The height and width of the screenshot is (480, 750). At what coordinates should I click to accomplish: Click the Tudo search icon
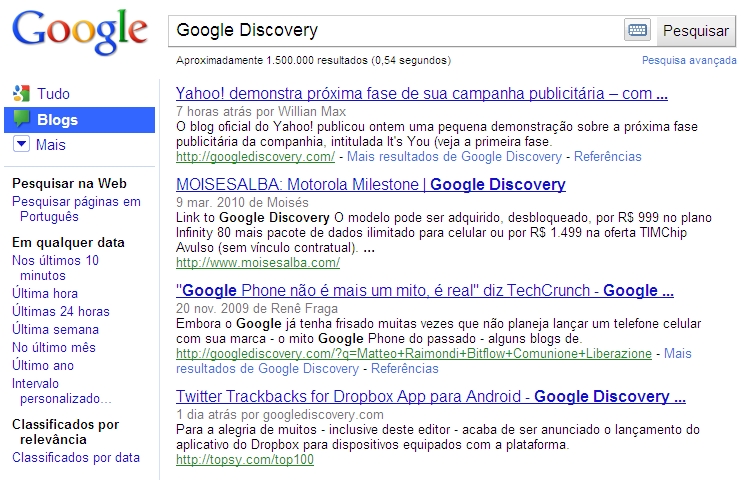21,94
